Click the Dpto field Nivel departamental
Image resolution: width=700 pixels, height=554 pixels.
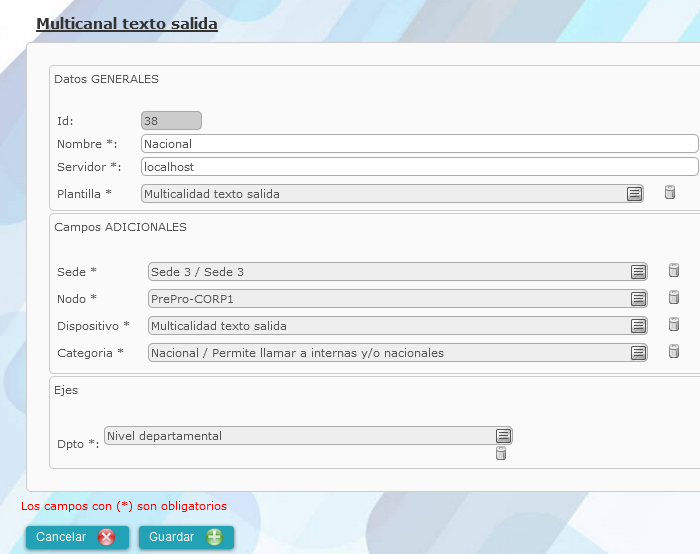pos(308,436)
